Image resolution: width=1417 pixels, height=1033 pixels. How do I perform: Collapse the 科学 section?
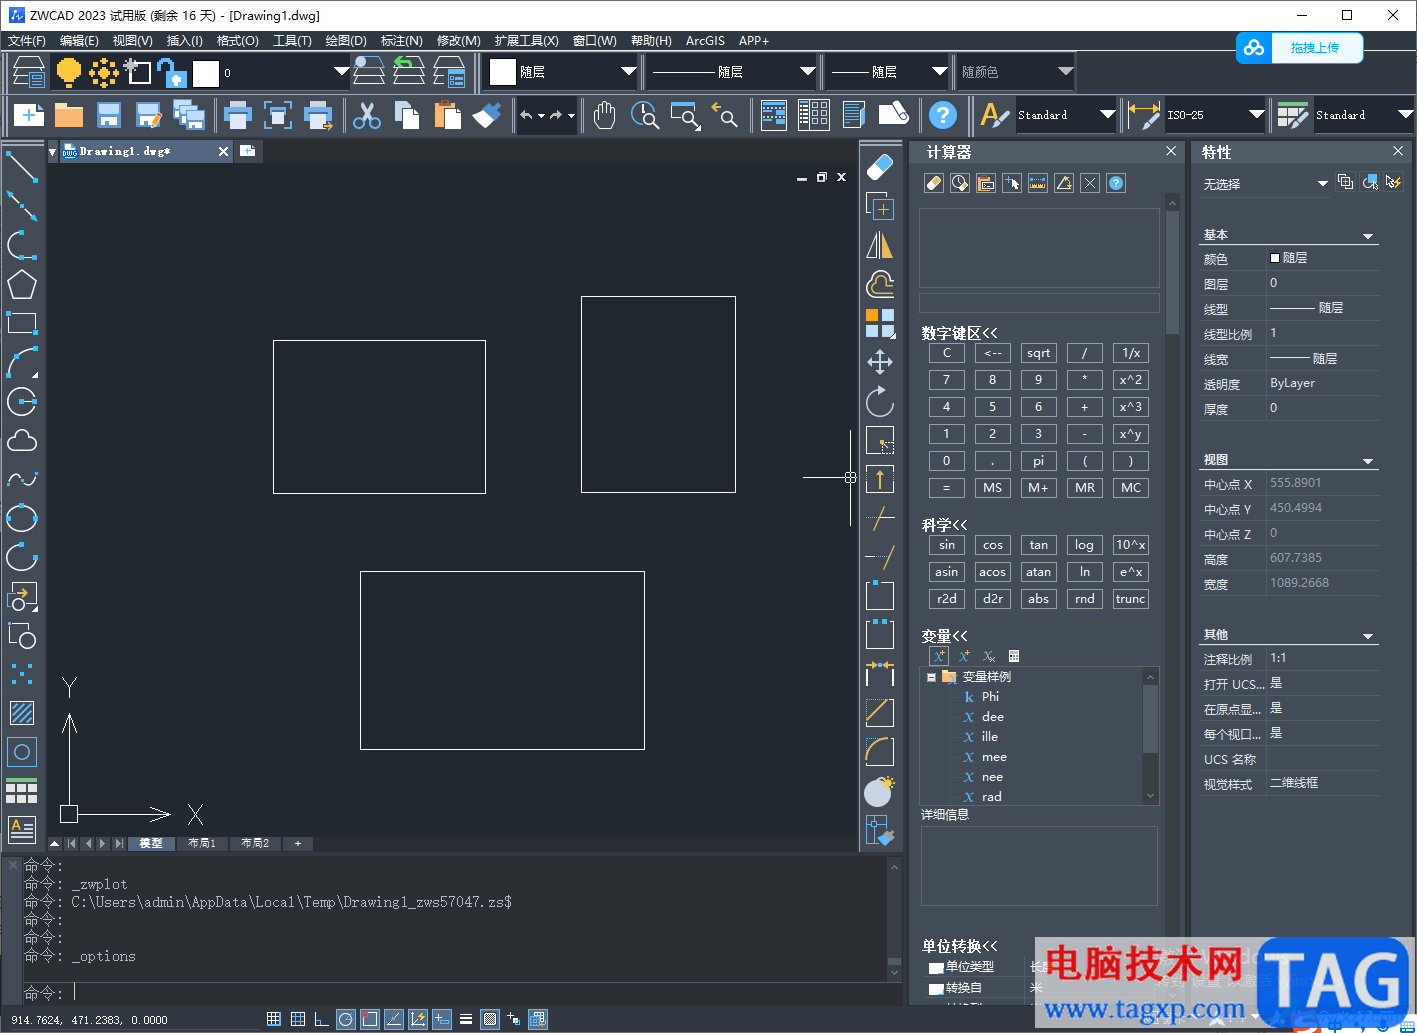pos(945,525)
